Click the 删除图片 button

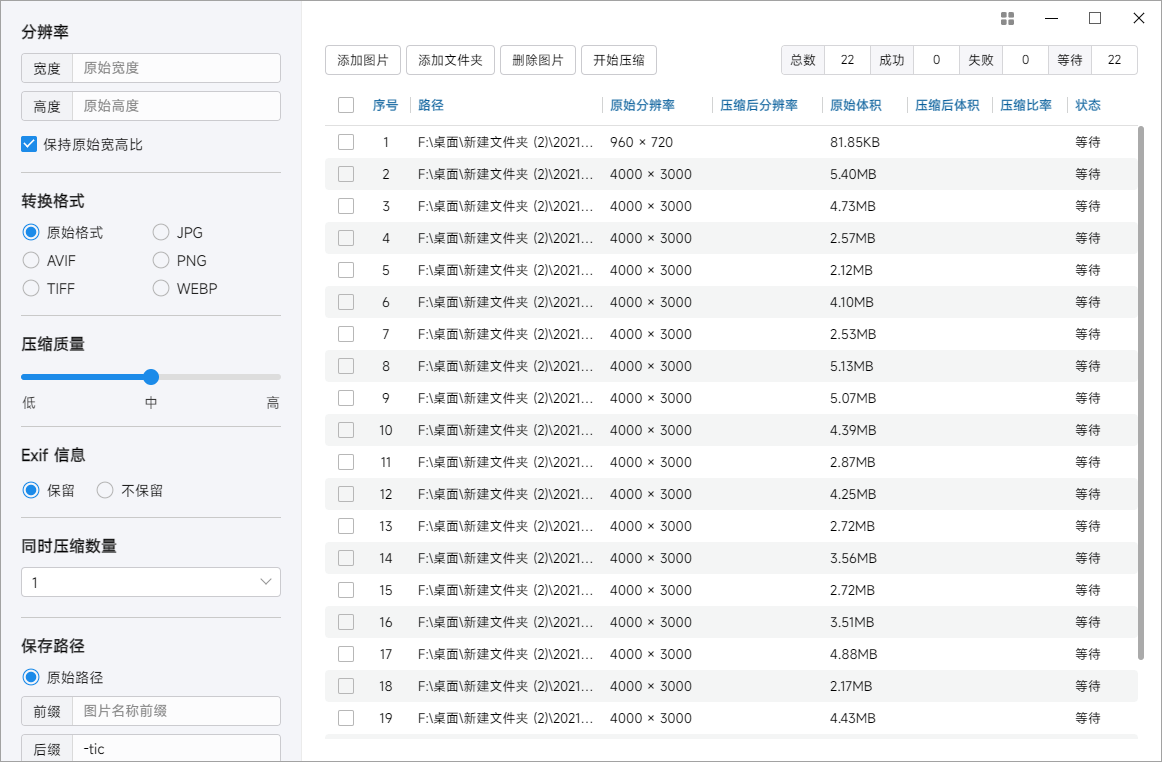click(538, 60)
